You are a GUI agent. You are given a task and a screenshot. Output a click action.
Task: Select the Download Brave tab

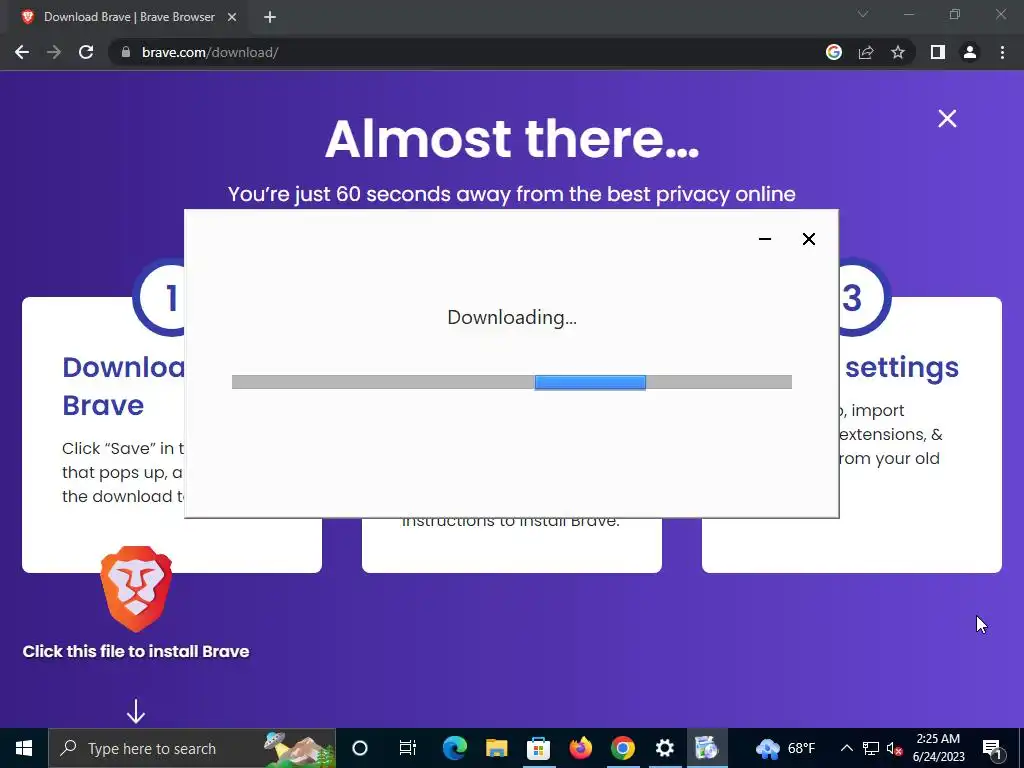[x=129, y=17]
